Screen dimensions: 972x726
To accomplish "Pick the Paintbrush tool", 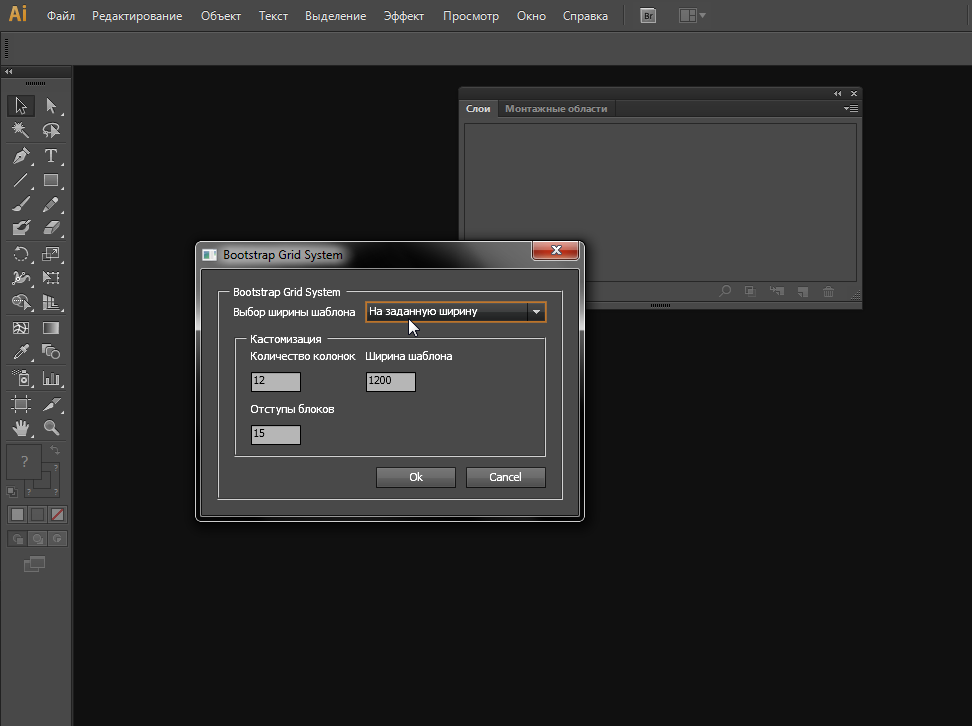I will (x=20, y=205).
